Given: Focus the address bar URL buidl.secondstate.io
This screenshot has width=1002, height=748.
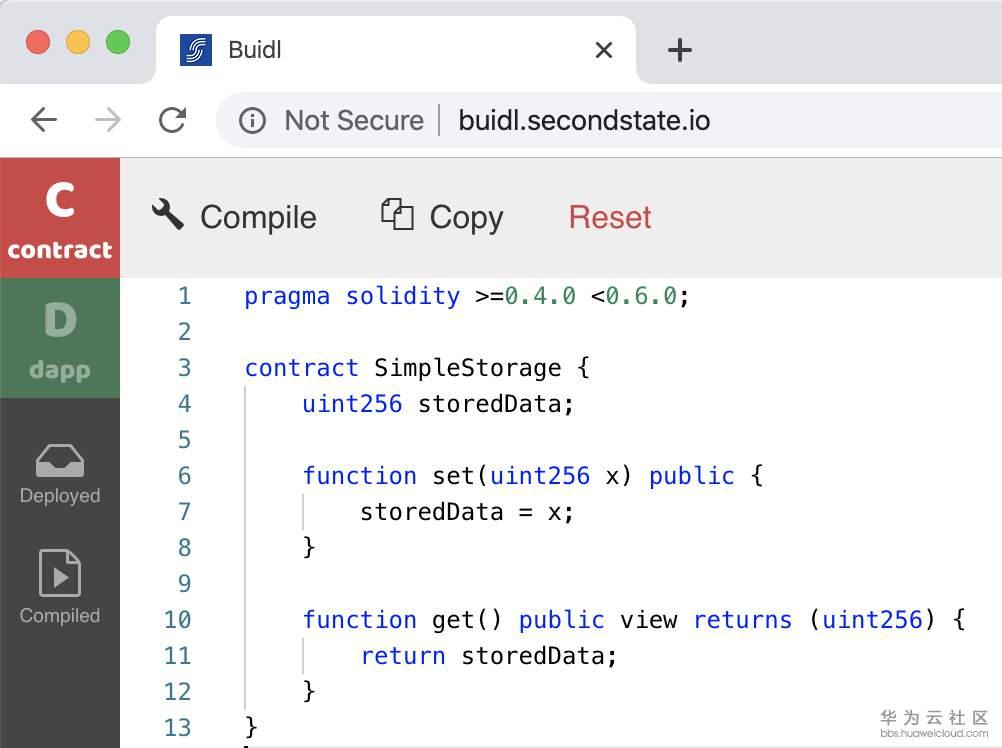Looking at the screenshot, I should pyautogui.click(x=584, y=121).
